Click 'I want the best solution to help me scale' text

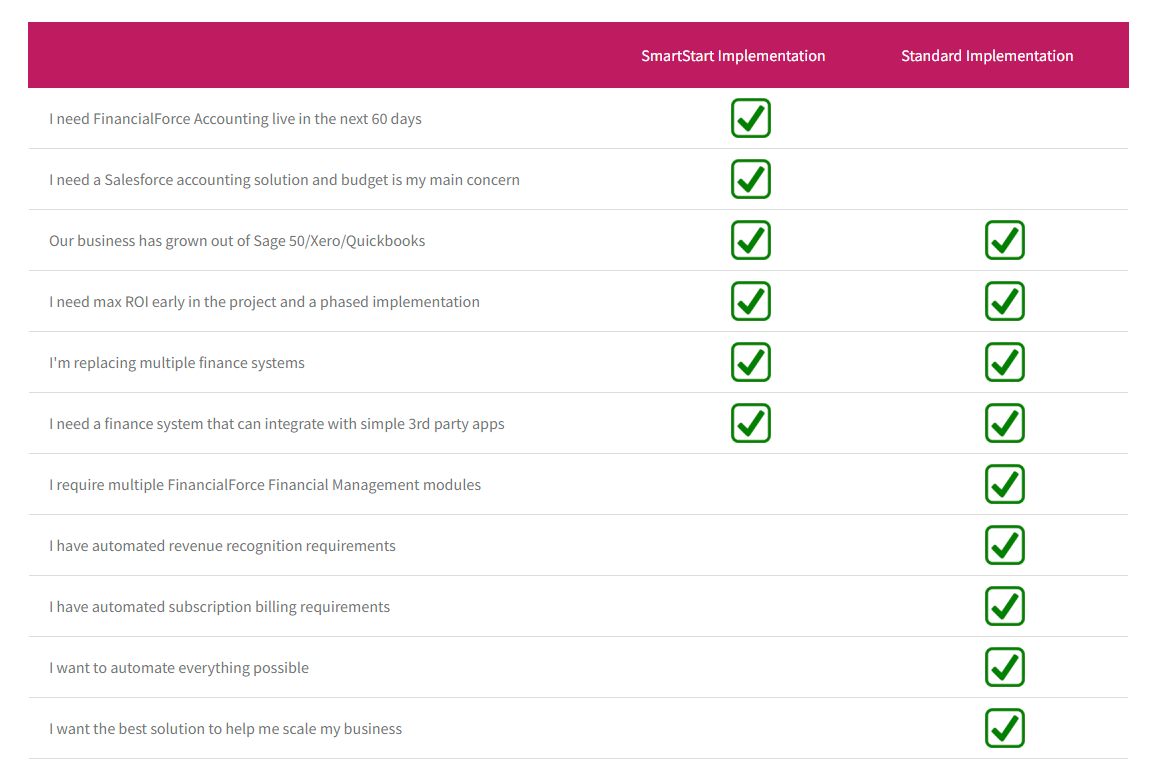(225, 729)
